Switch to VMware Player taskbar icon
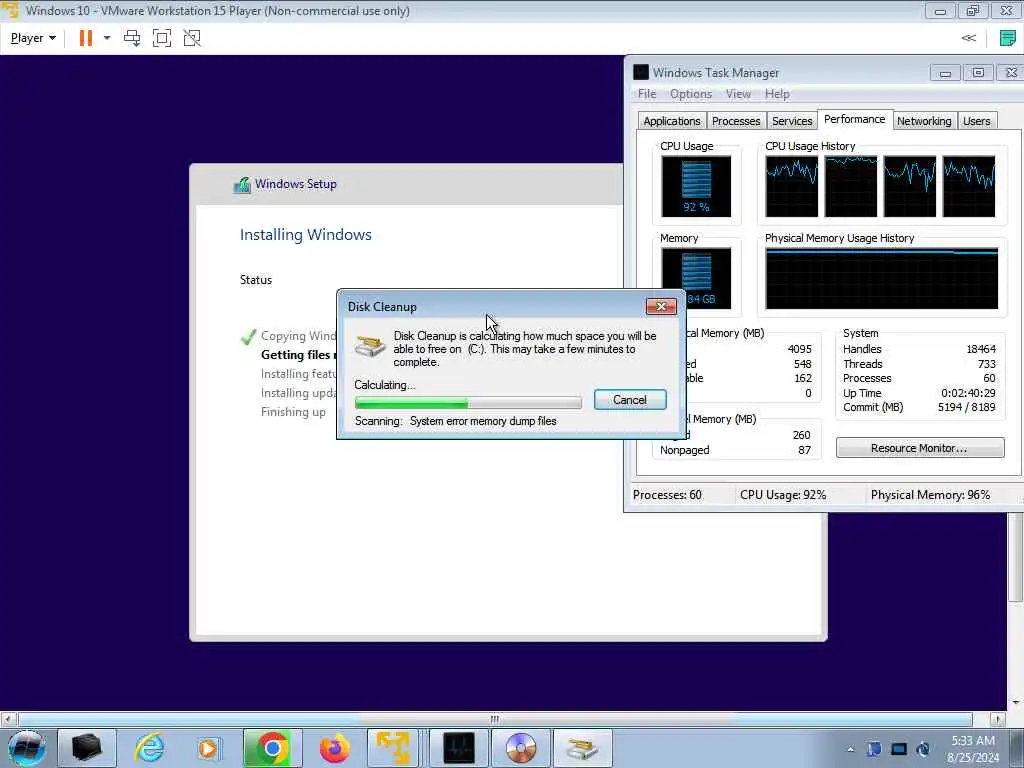 392,748
